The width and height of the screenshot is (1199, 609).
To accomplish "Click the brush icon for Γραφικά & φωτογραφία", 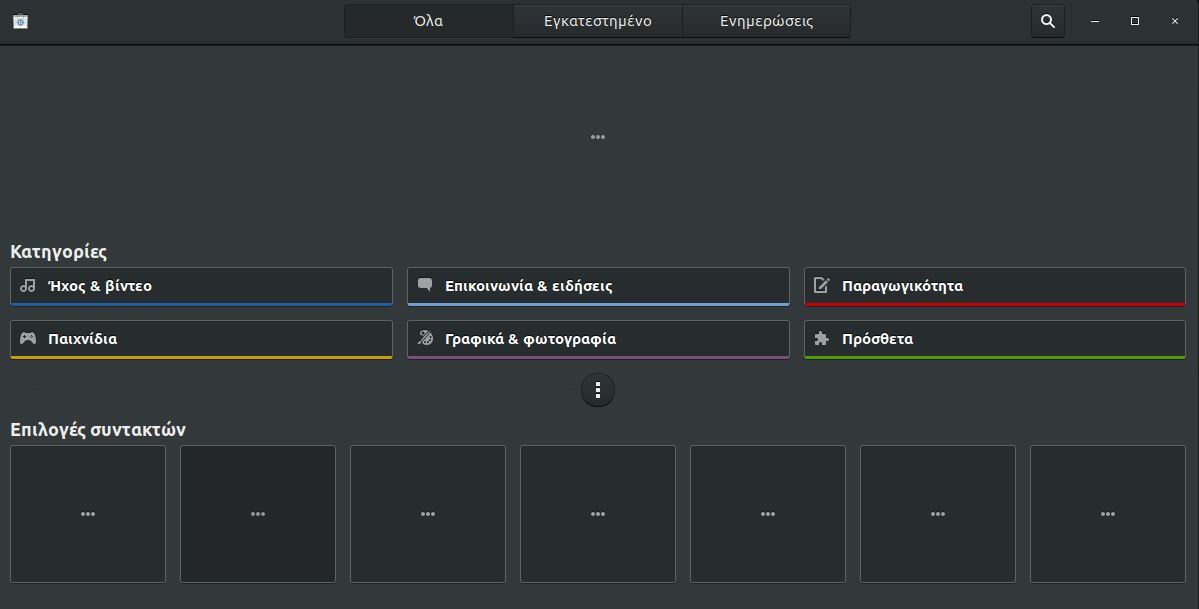I will 425,339.
